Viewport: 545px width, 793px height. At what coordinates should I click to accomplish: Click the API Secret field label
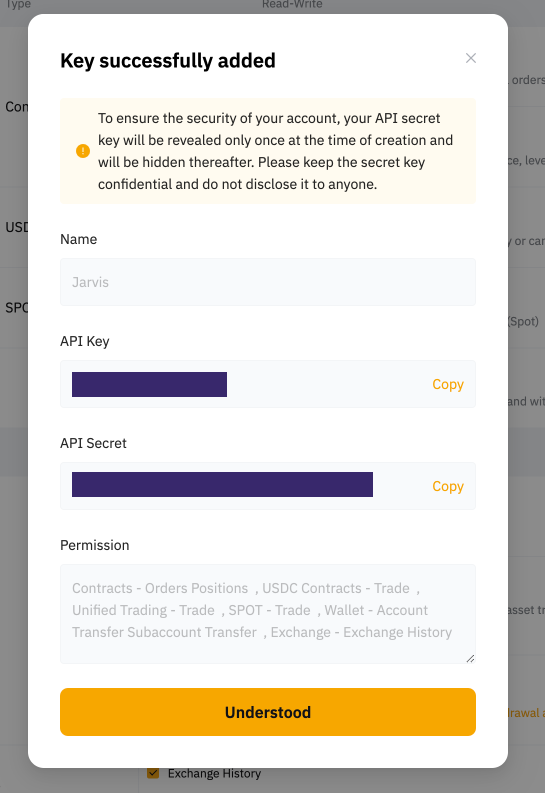pos(93,443)
